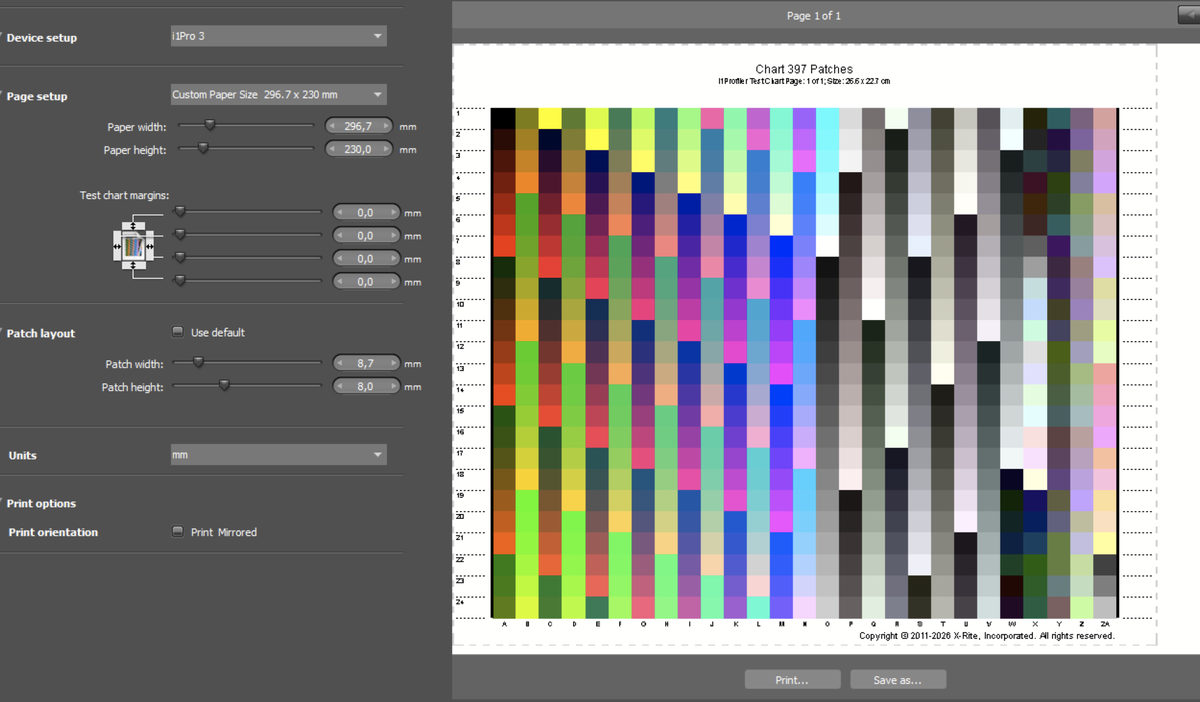The image size is (1200, 702).
Task: Click the Save as... button
Action: tap(897, 680)
